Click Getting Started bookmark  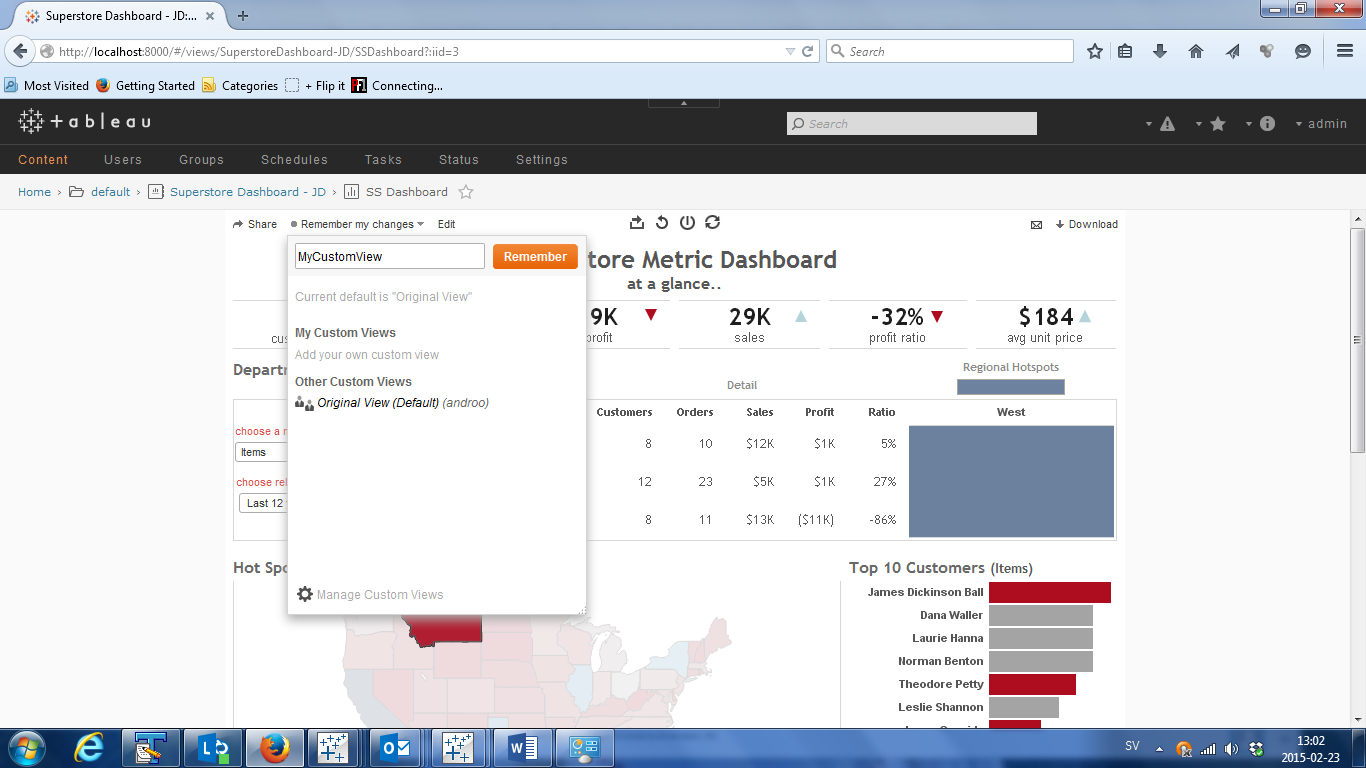146,86
